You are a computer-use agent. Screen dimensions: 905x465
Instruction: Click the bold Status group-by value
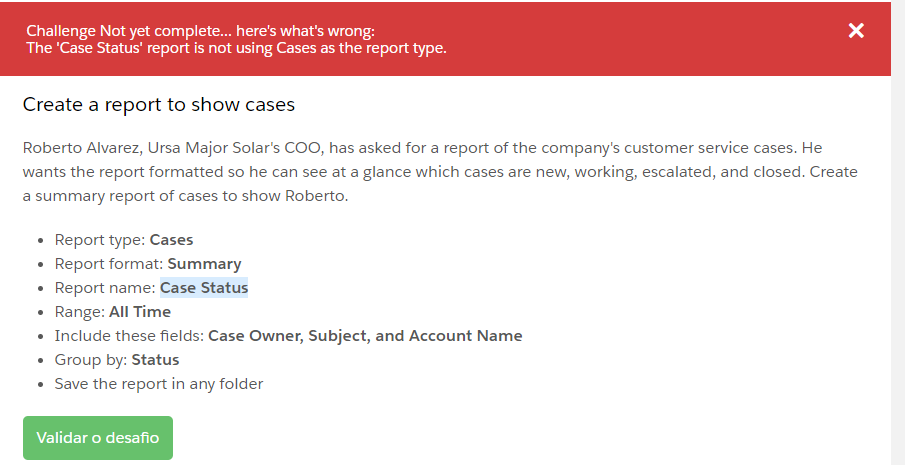tap(155, 360)
